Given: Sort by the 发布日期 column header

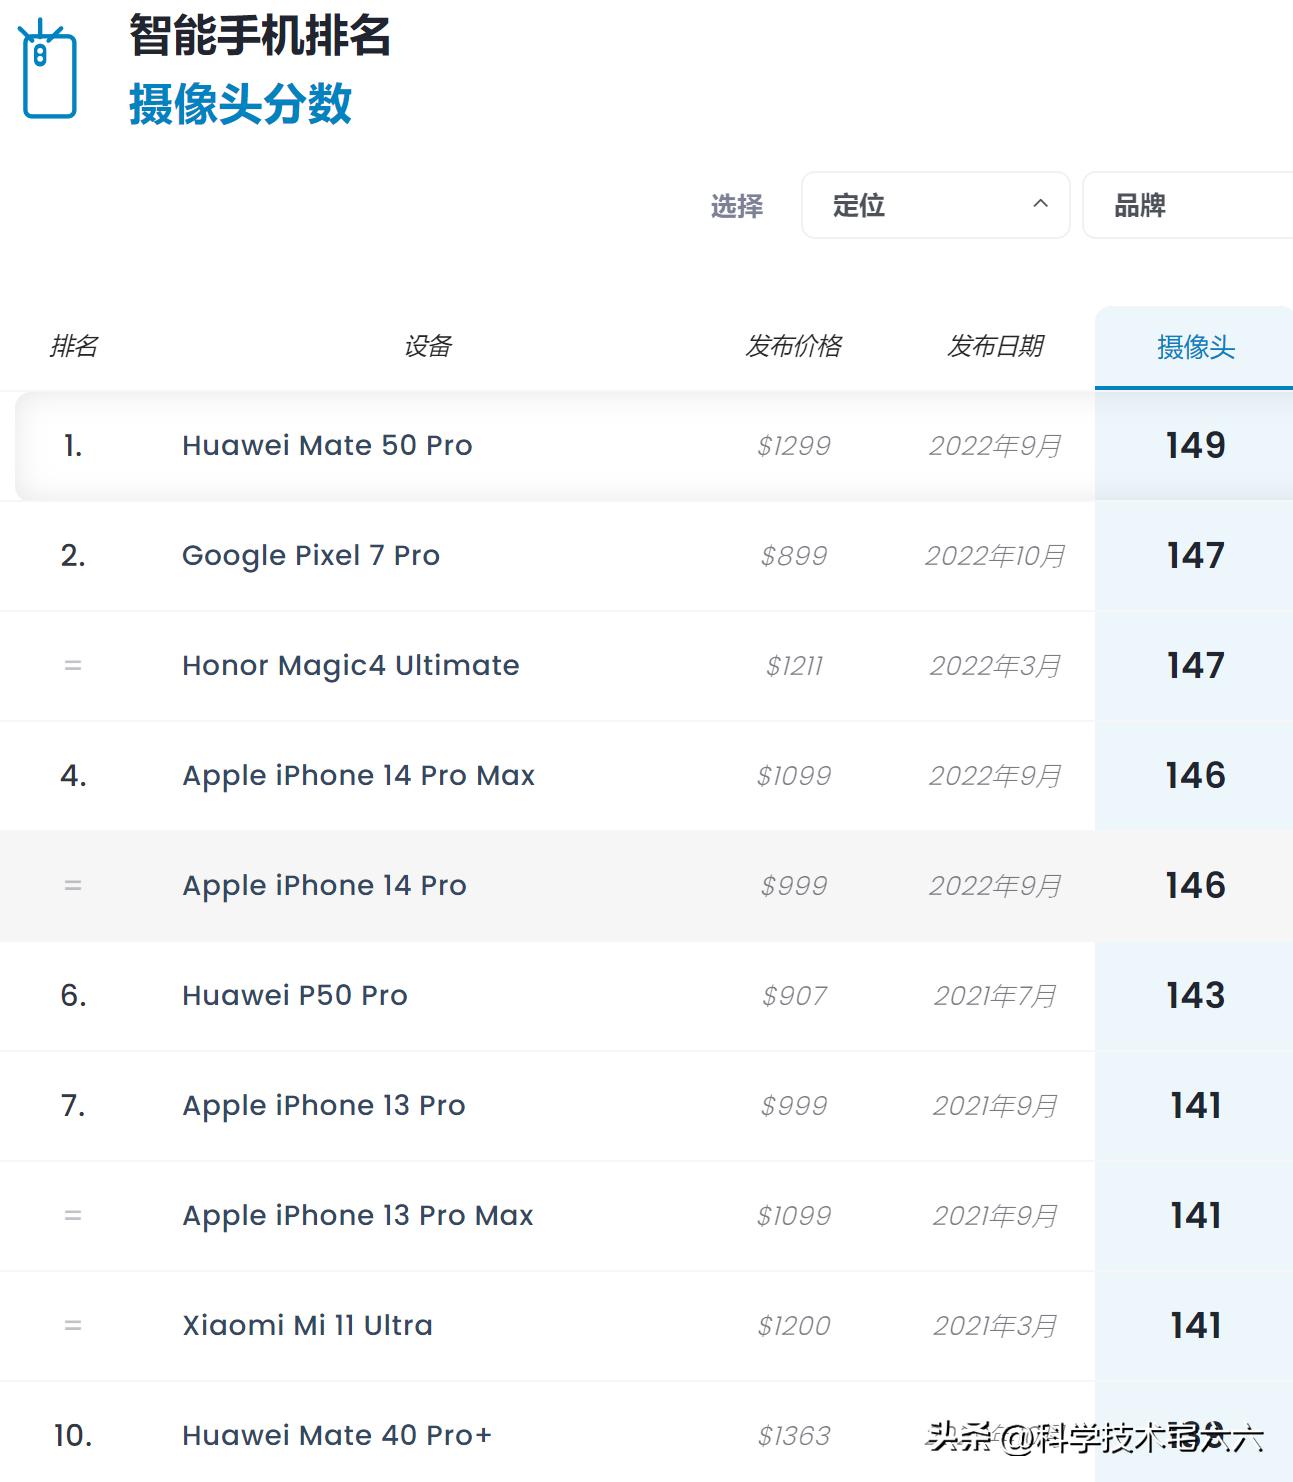Looking at the screenshot, I should tap(996, 346).
